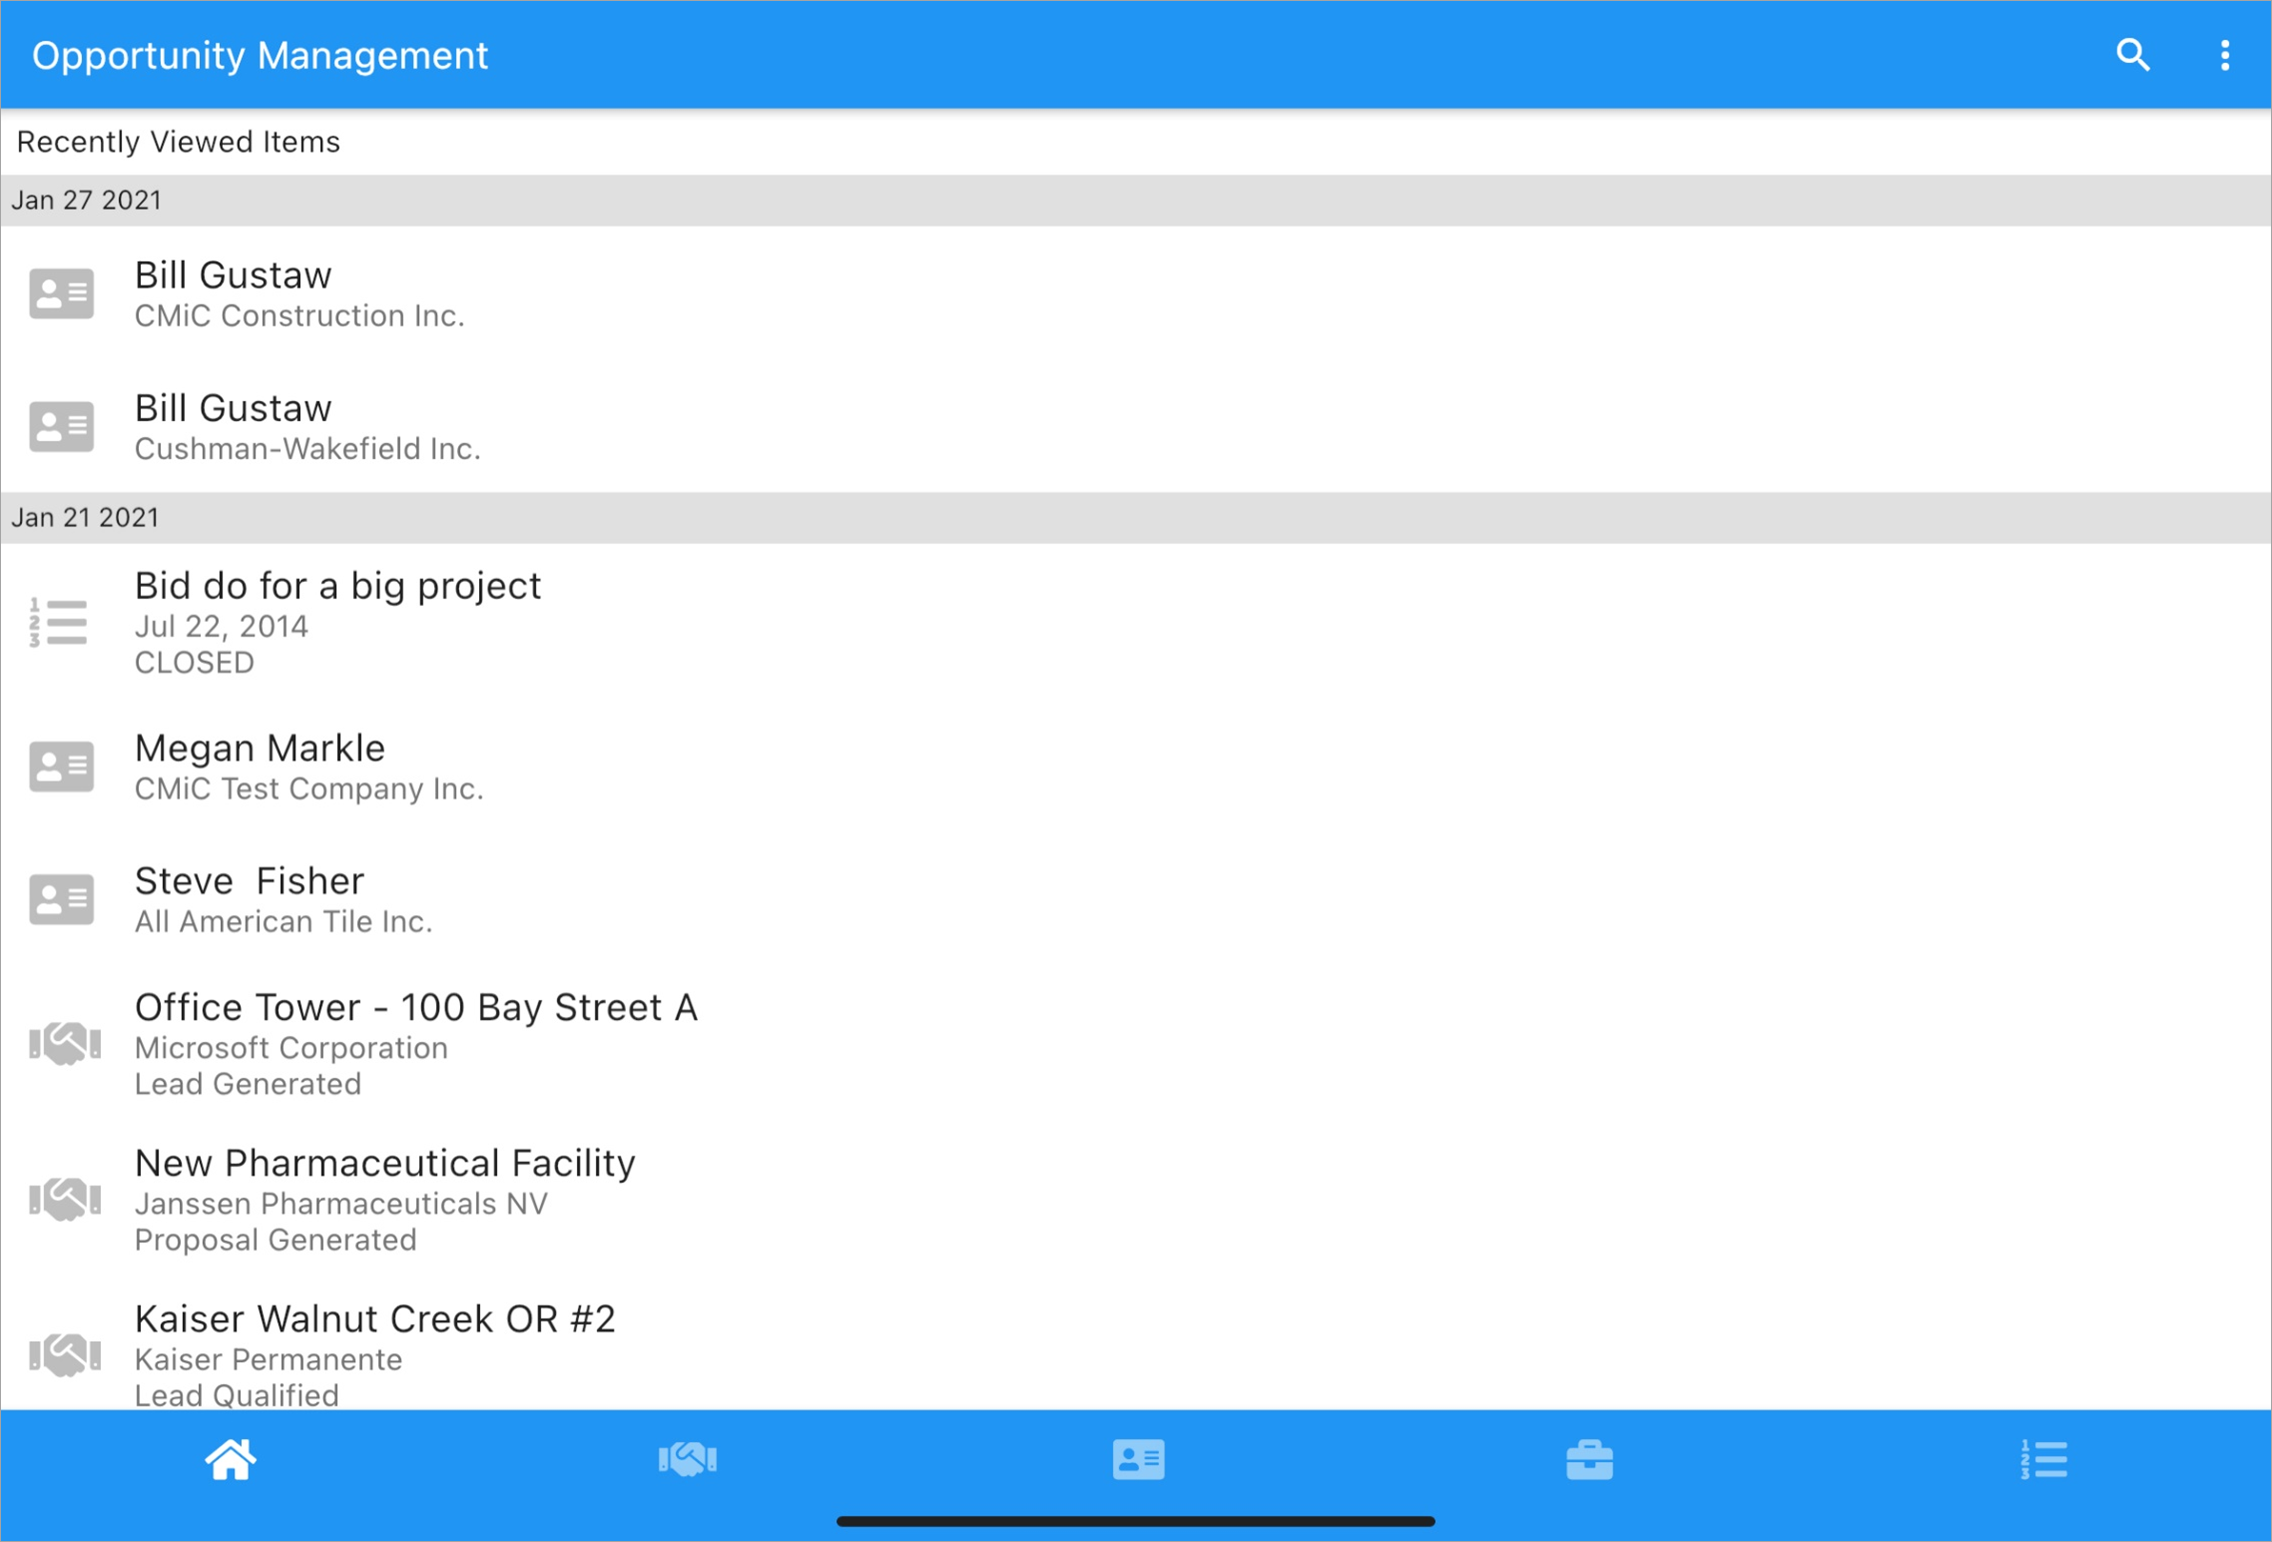The height and width of the screenshot is (1542, 2272).
Task: Click 'Cushman-Wakefield Inc.' company text
Action: point(308,449)
